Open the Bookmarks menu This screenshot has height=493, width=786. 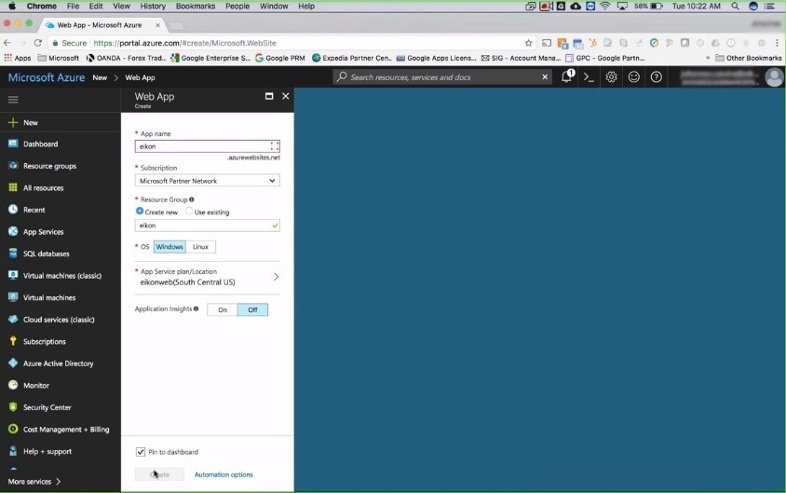(x=195, y=6)
